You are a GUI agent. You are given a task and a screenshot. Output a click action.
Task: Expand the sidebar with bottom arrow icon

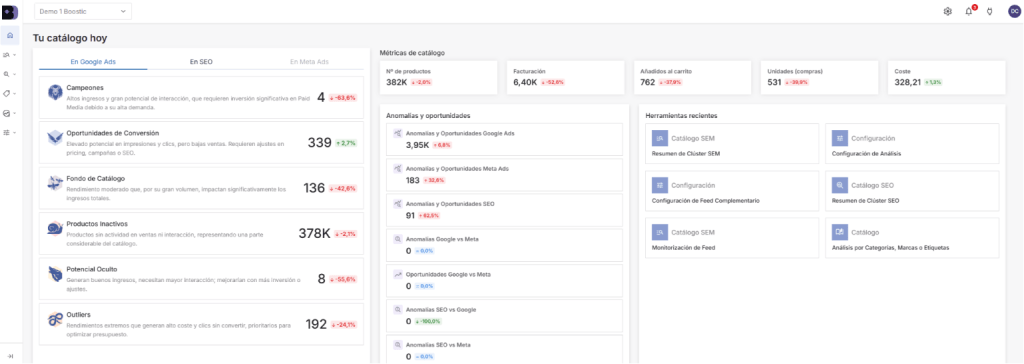click(10, 355)
